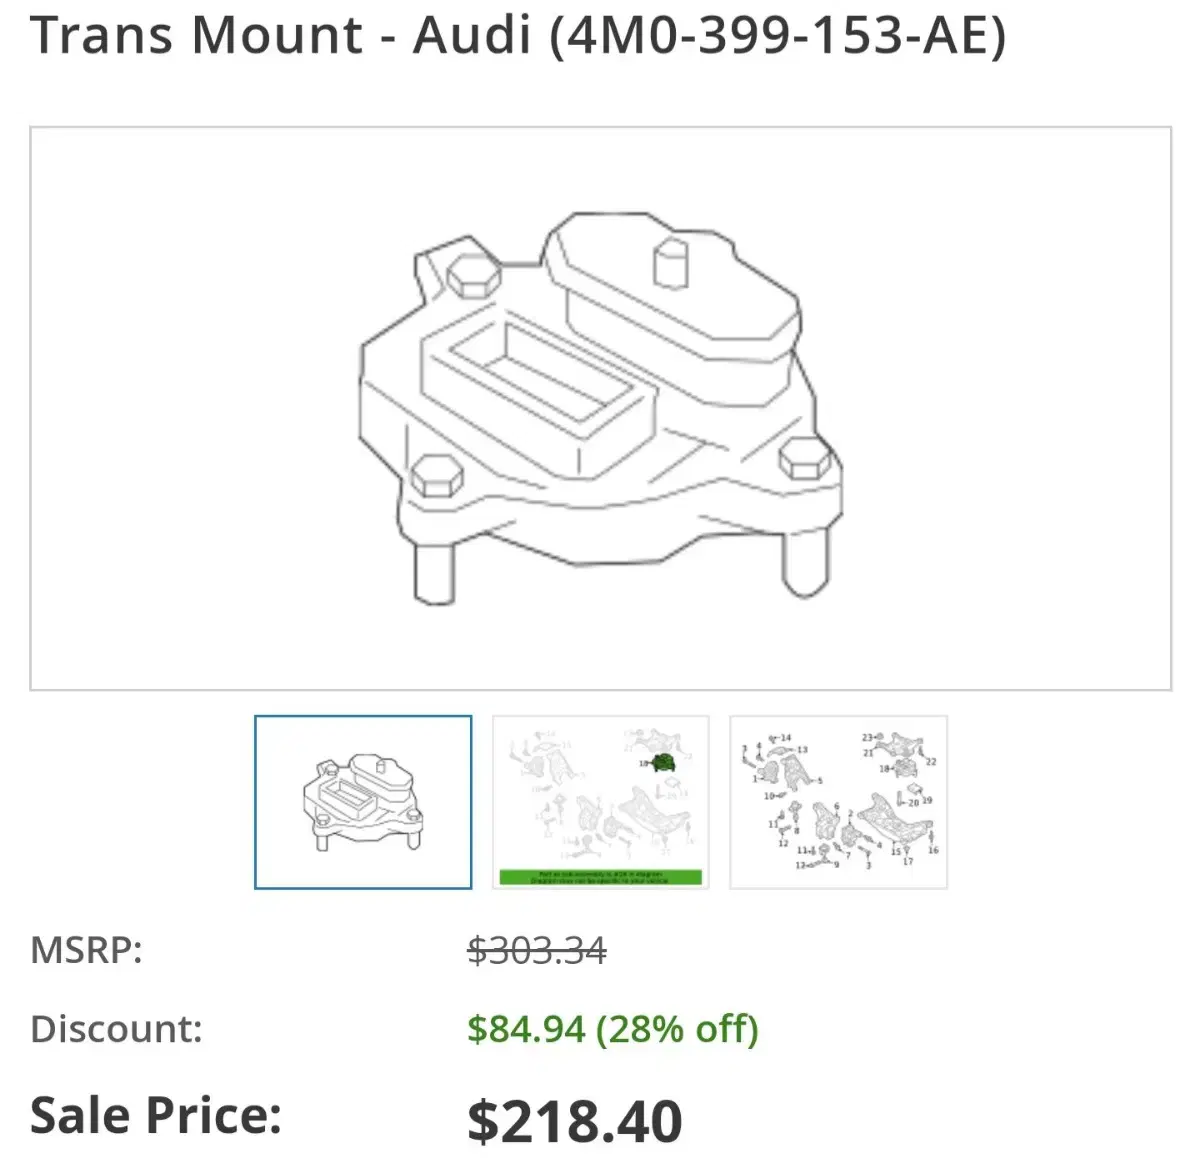Image resolution: width=1200 pixels, height=1158 pixels.
Task: Click the MSRP label
Action: click(x=87, y=949)
